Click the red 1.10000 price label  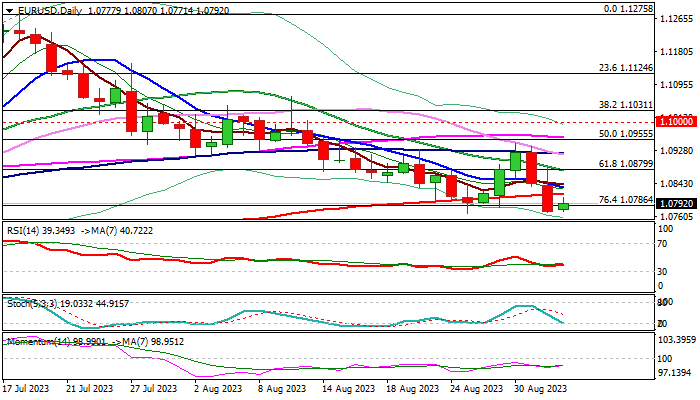[676, 121]
